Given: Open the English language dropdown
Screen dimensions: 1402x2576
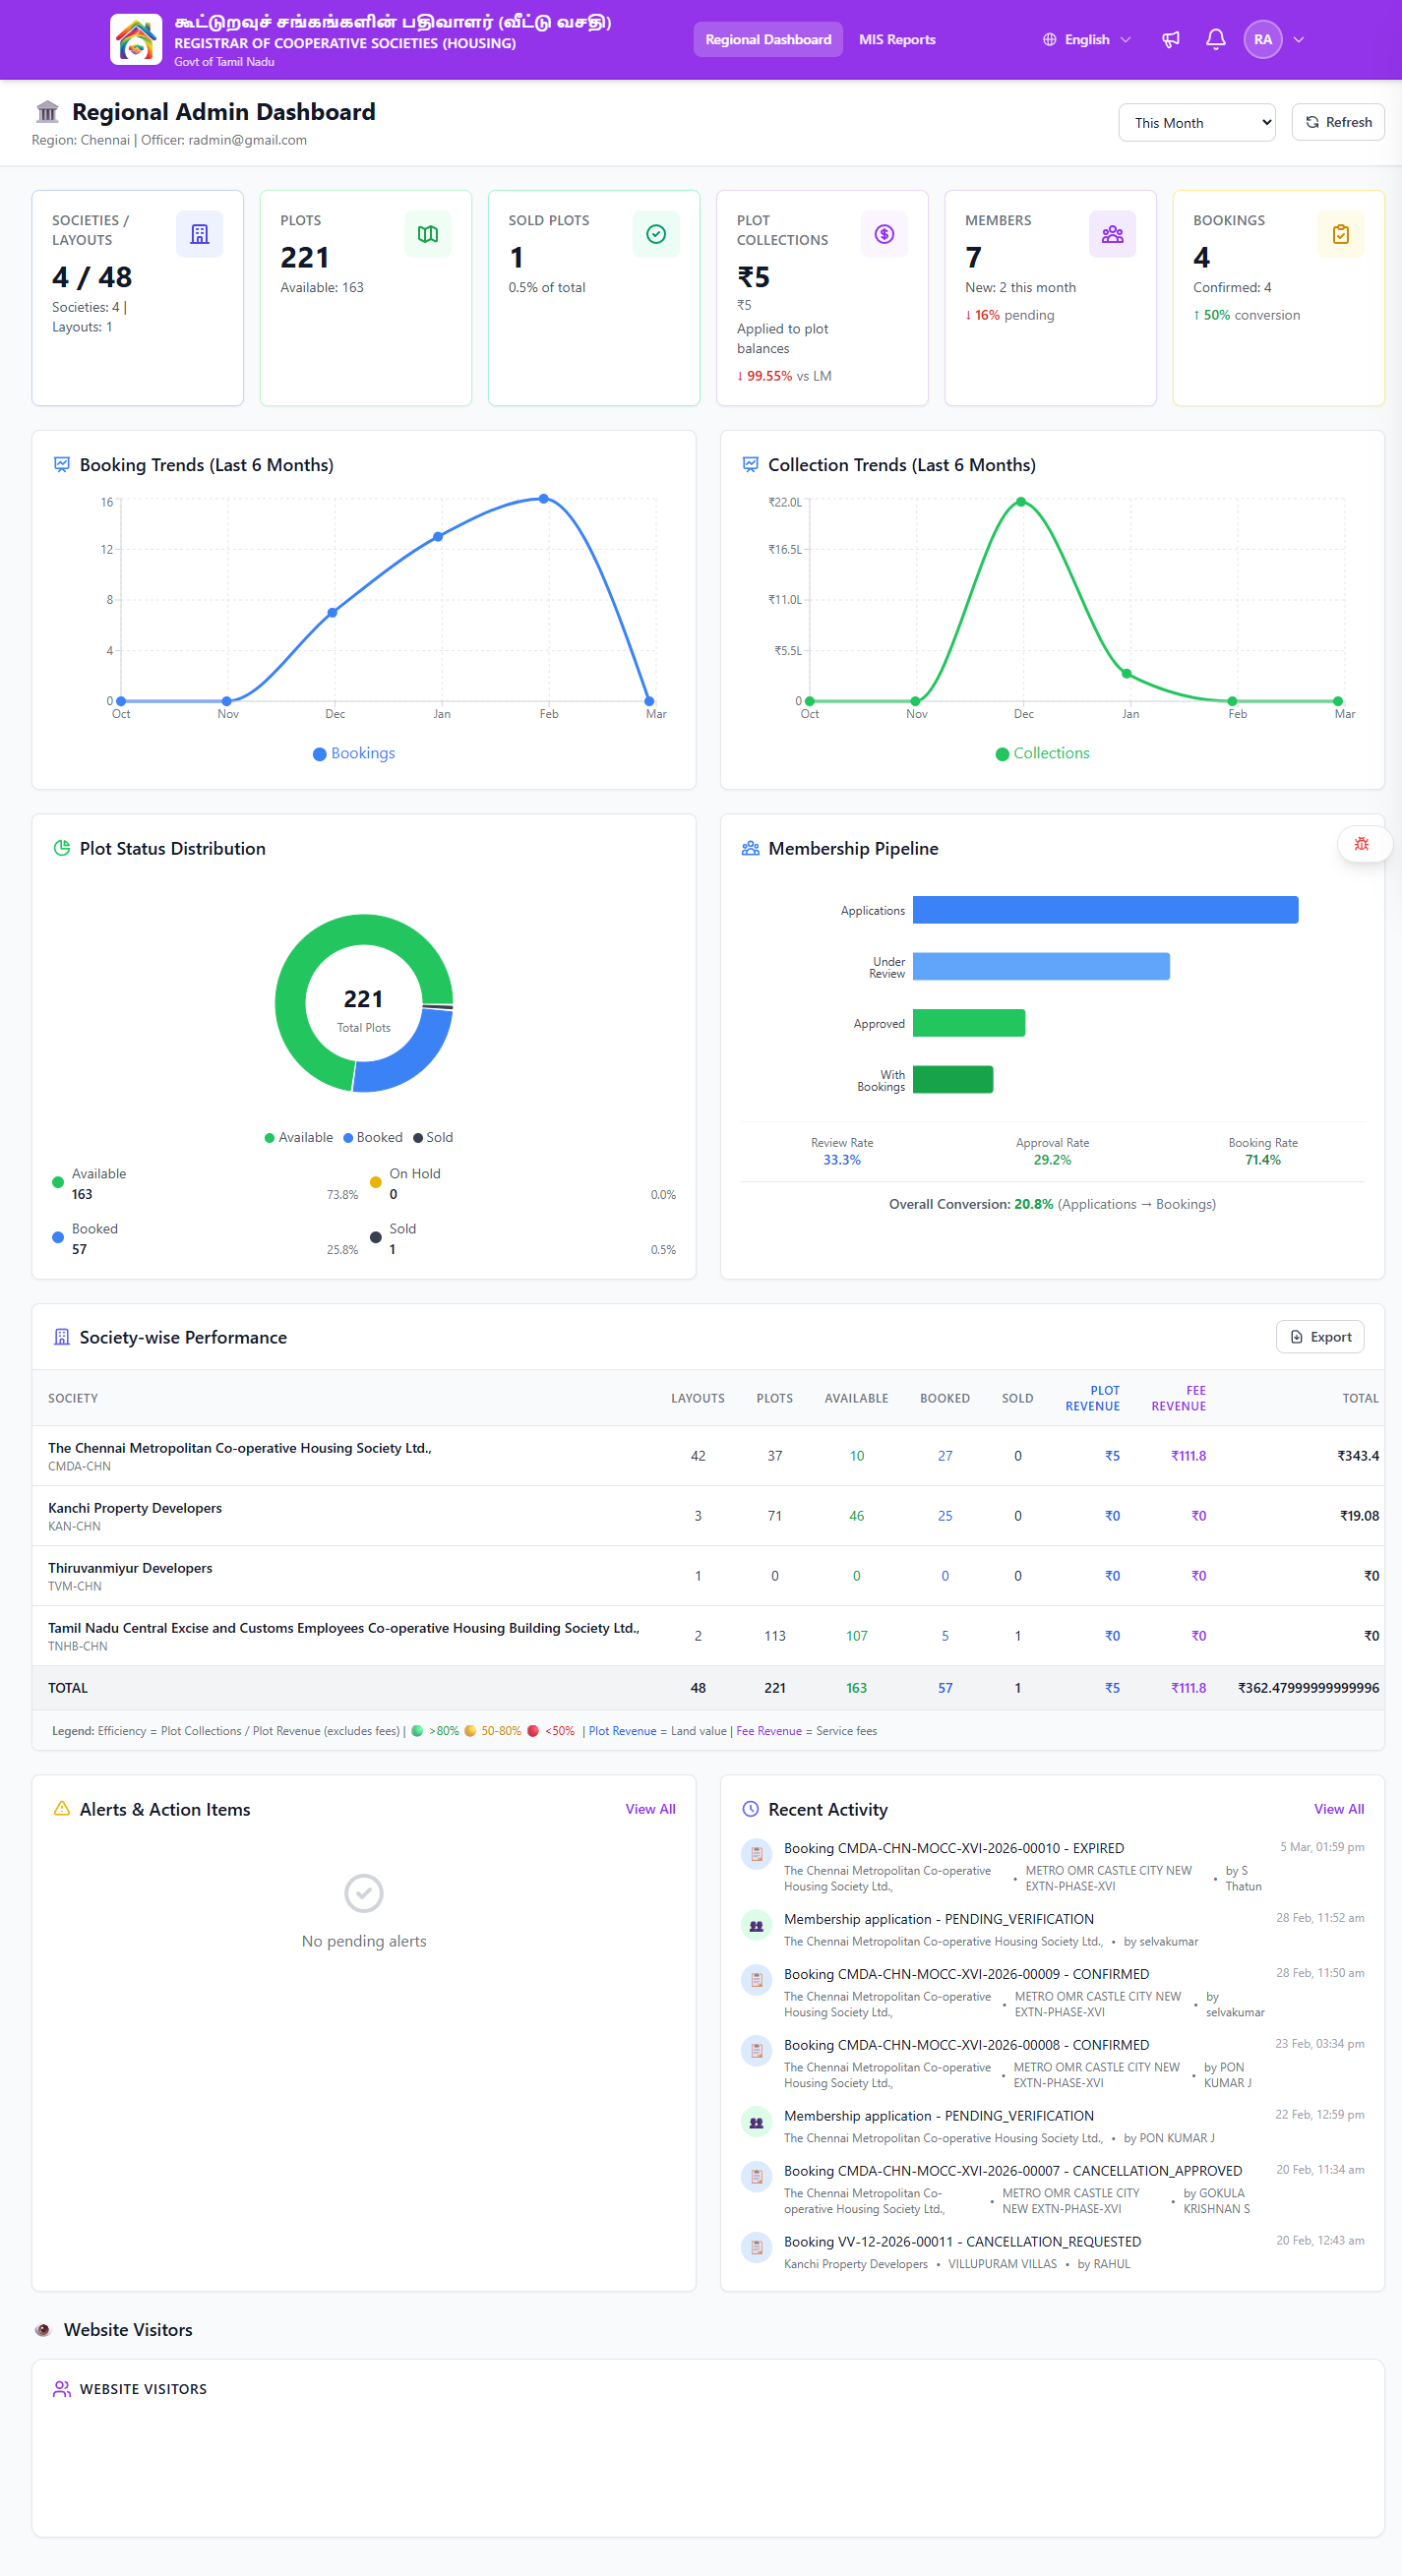Looking at the screenshot, I should click(1087, 40).
